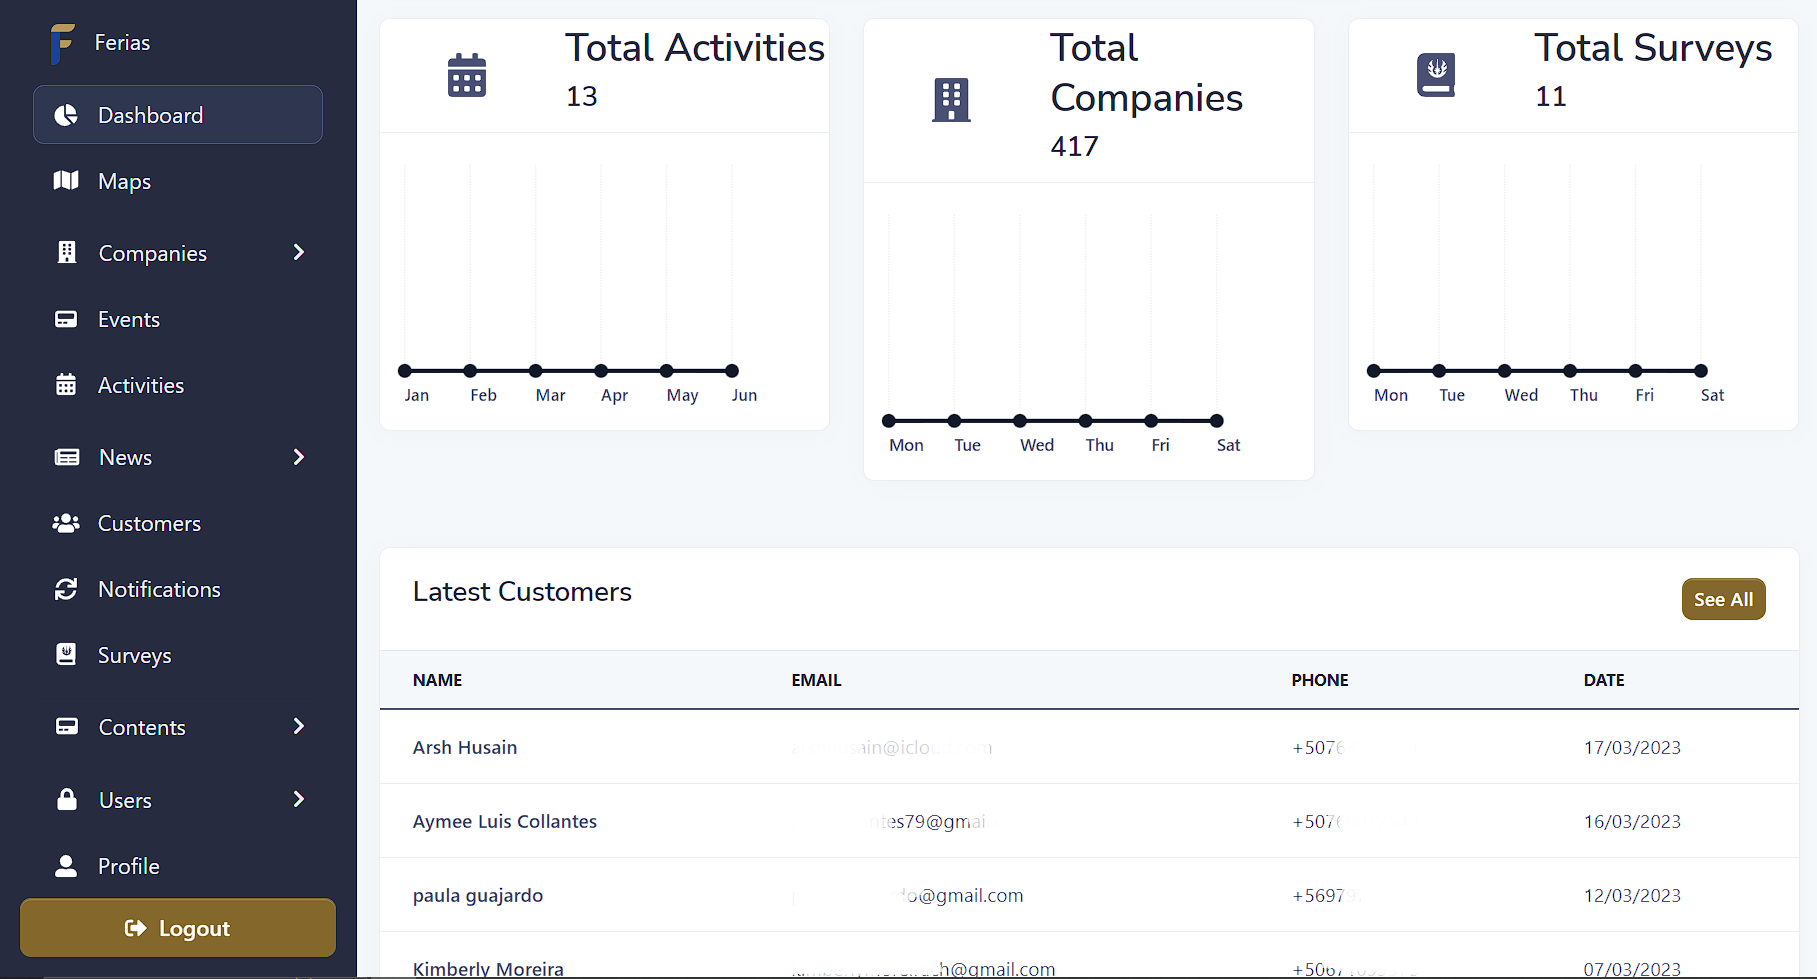Click the Events card icon

point(66,320)
